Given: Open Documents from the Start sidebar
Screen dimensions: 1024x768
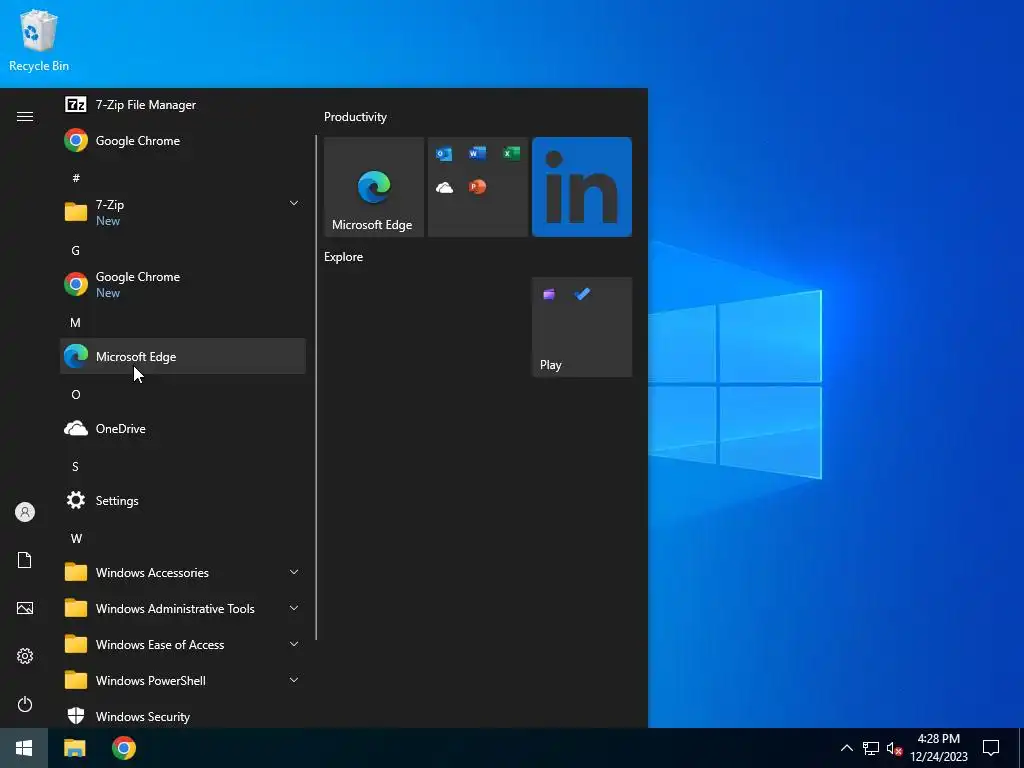Looking at the screenshot, I should (25, 560).
